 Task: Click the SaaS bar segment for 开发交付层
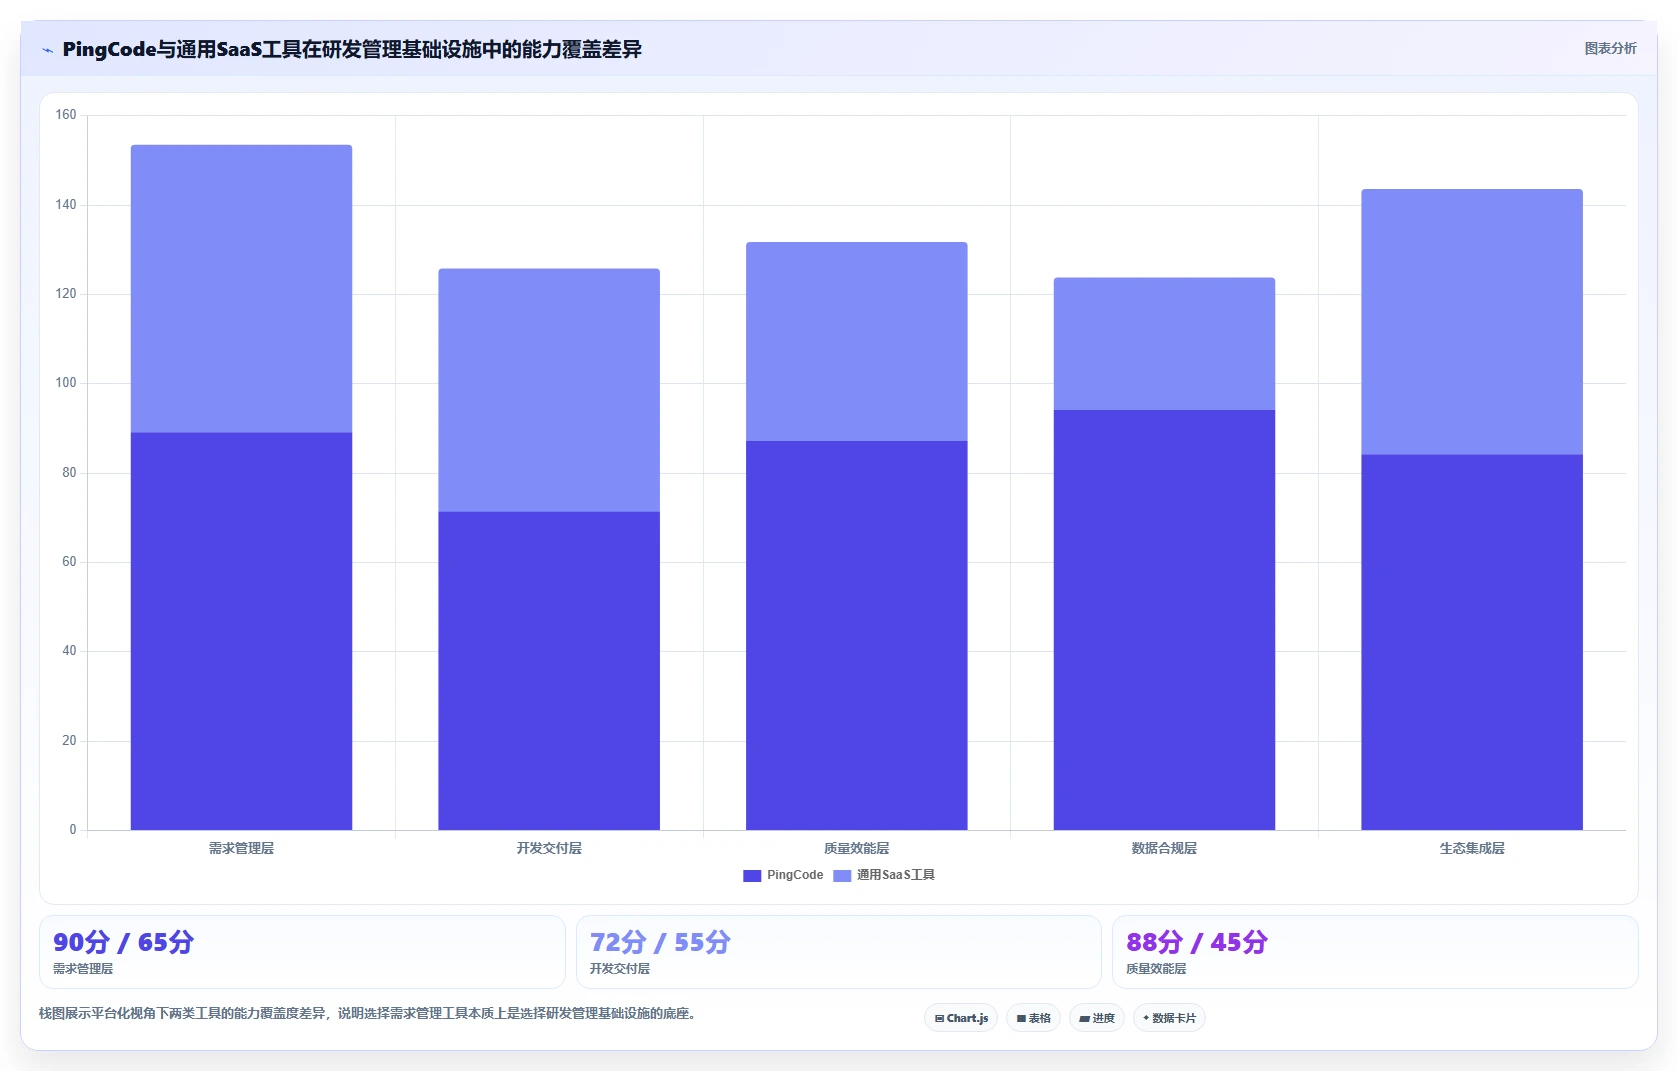pos(549,390)
